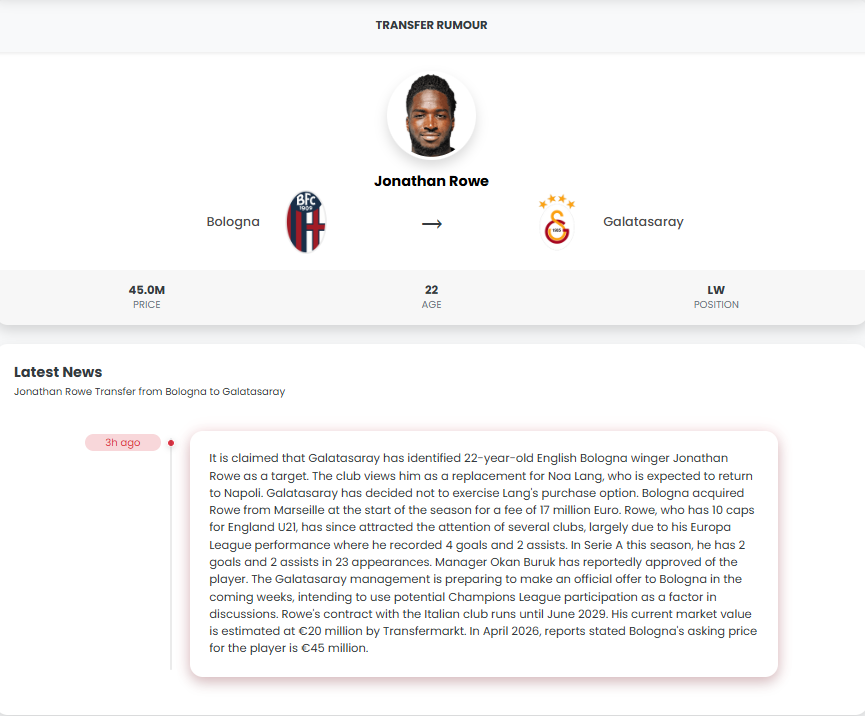Select the 3h ago time badge
The image size is (865, 716).
[x=123, y=442]
